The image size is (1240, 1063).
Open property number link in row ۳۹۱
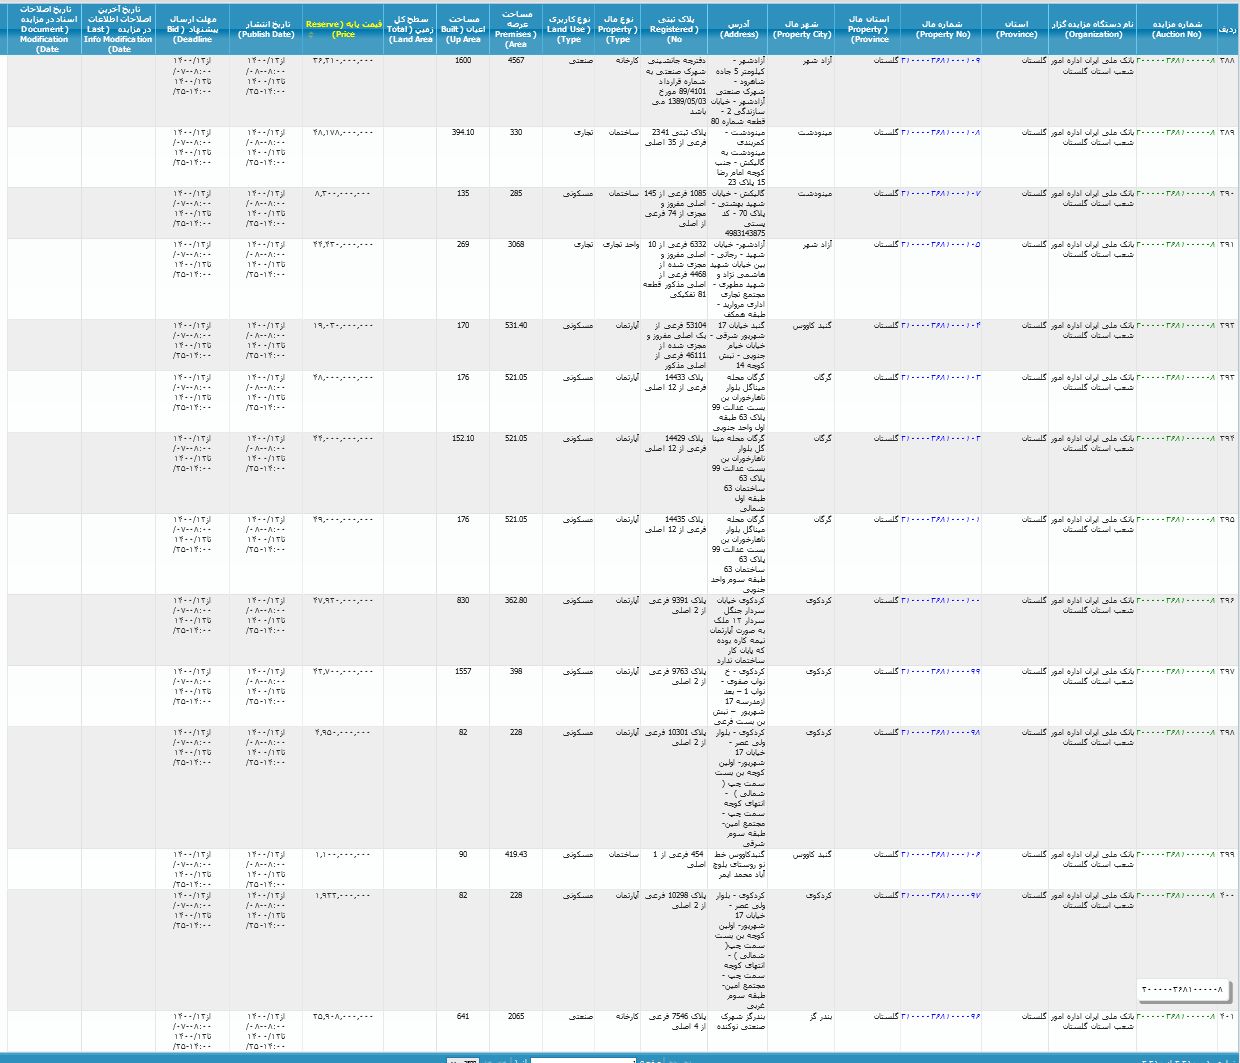[x=941, y=245]
